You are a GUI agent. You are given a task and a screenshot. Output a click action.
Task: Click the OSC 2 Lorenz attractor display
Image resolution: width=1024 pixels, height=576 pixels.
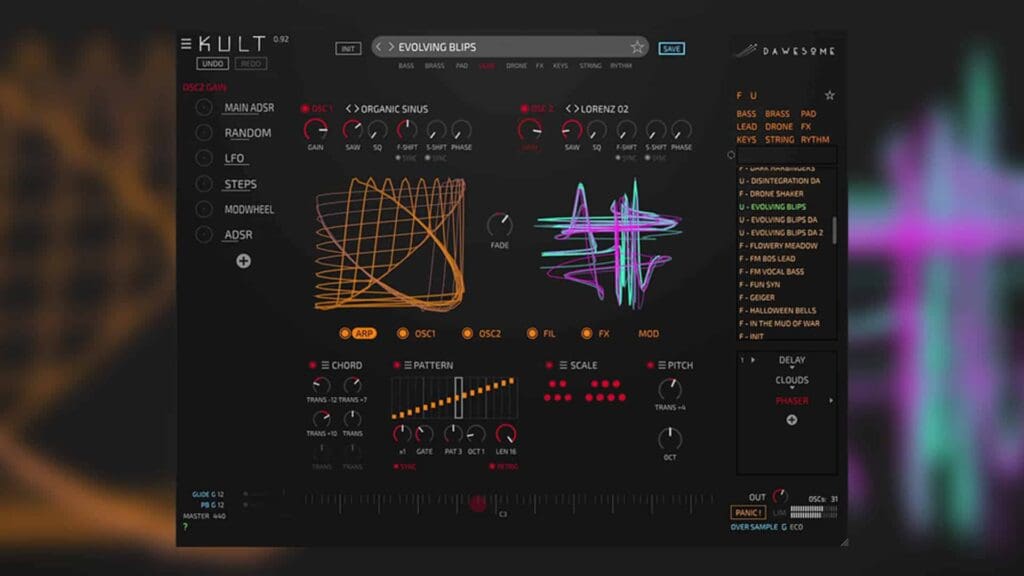[x=609, y=243]
